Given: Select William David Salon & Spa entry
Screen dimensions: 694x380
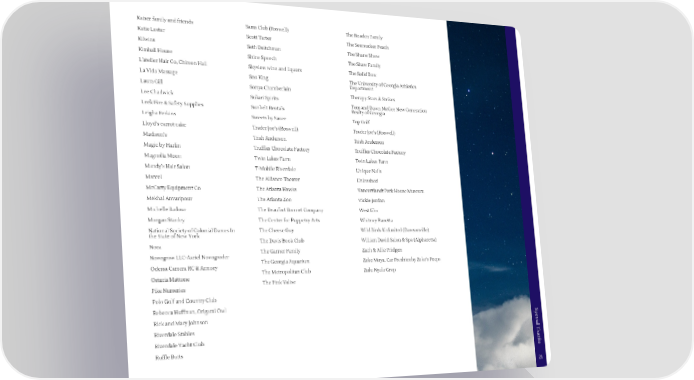Looking at the screenshot, I should [x=398, y=240].
